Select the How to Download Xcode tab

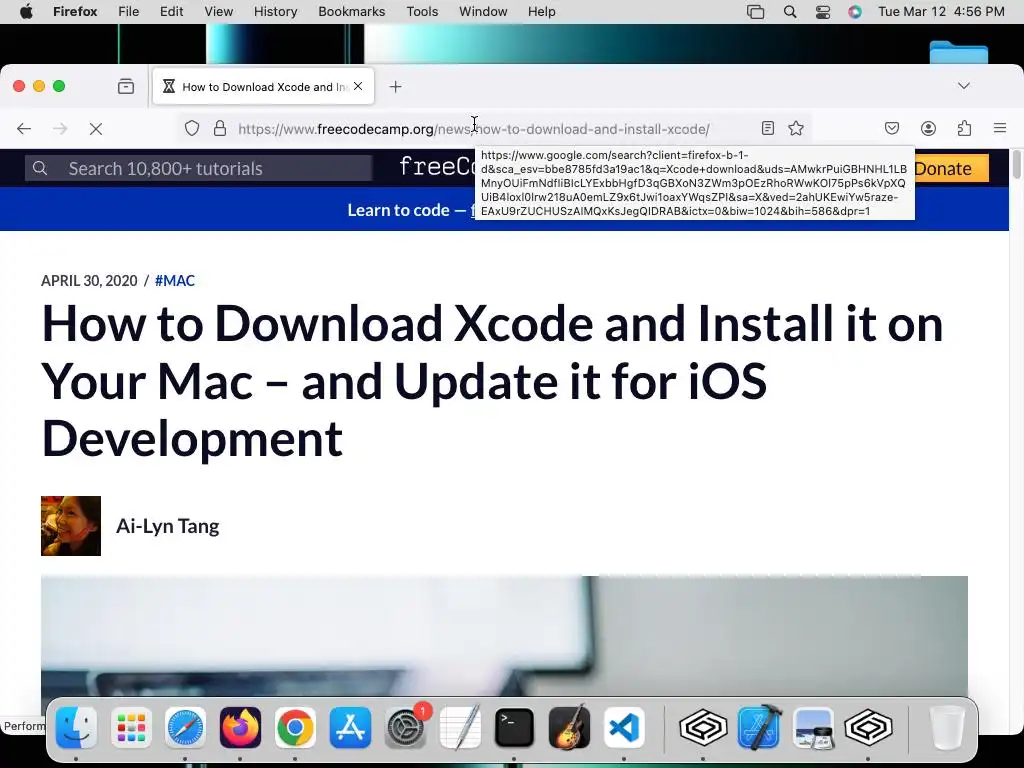pyautogui.click(x=263, y=86)
